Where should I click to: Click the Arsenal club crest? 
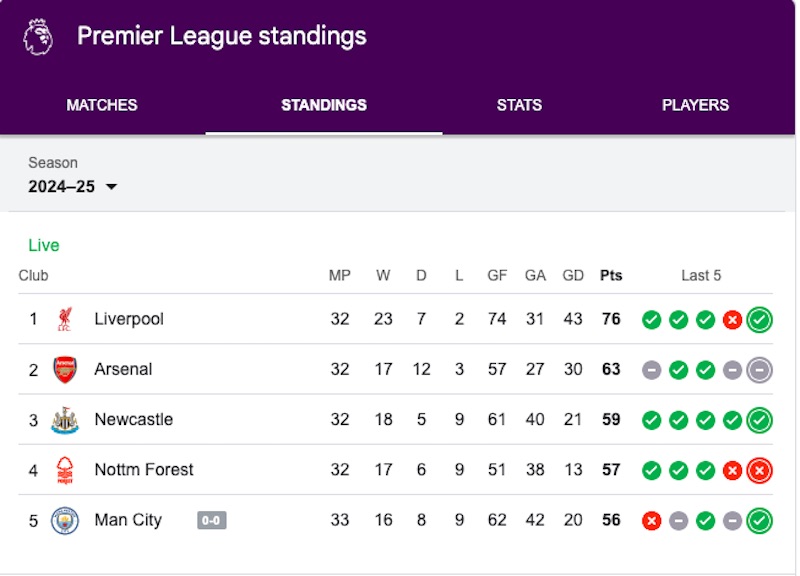(65, 369)
